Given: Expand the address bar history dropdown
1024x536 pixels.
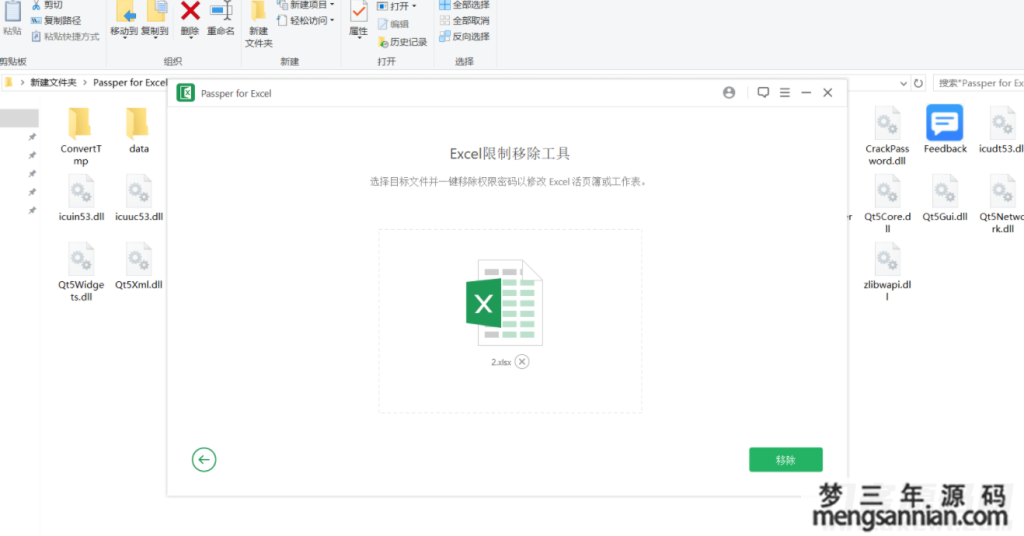Looking at the screenshot, I should 903,83.
